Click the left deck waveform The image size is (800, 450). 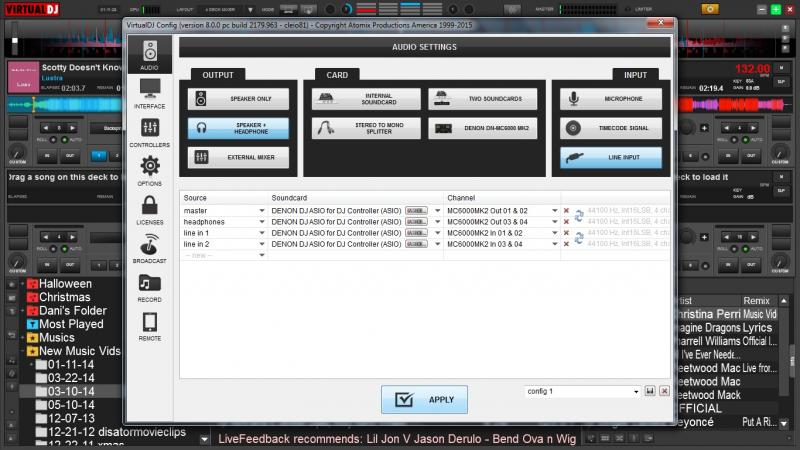[65, 105]
